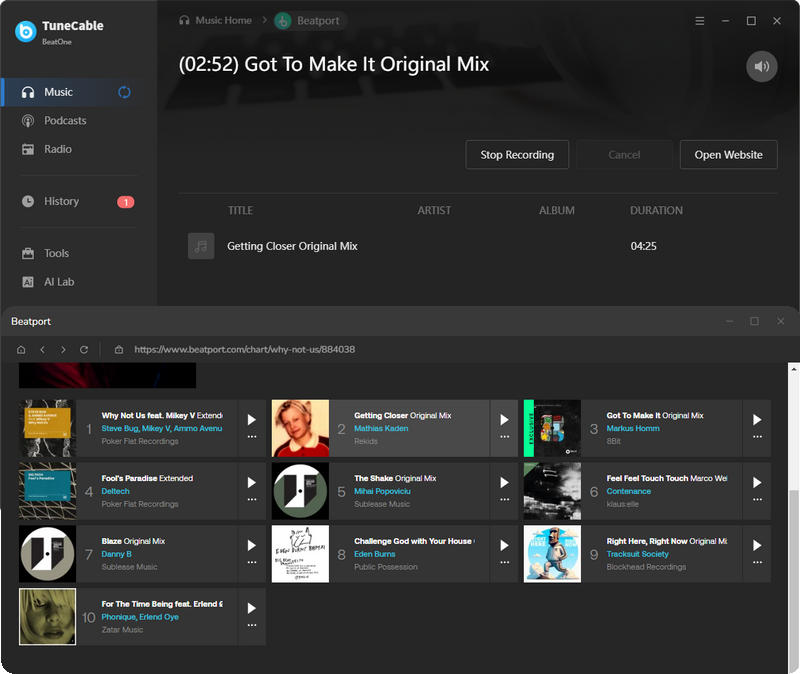Open the Tools section
Screen dimensions: 800x674
click(x=56, y=253)
